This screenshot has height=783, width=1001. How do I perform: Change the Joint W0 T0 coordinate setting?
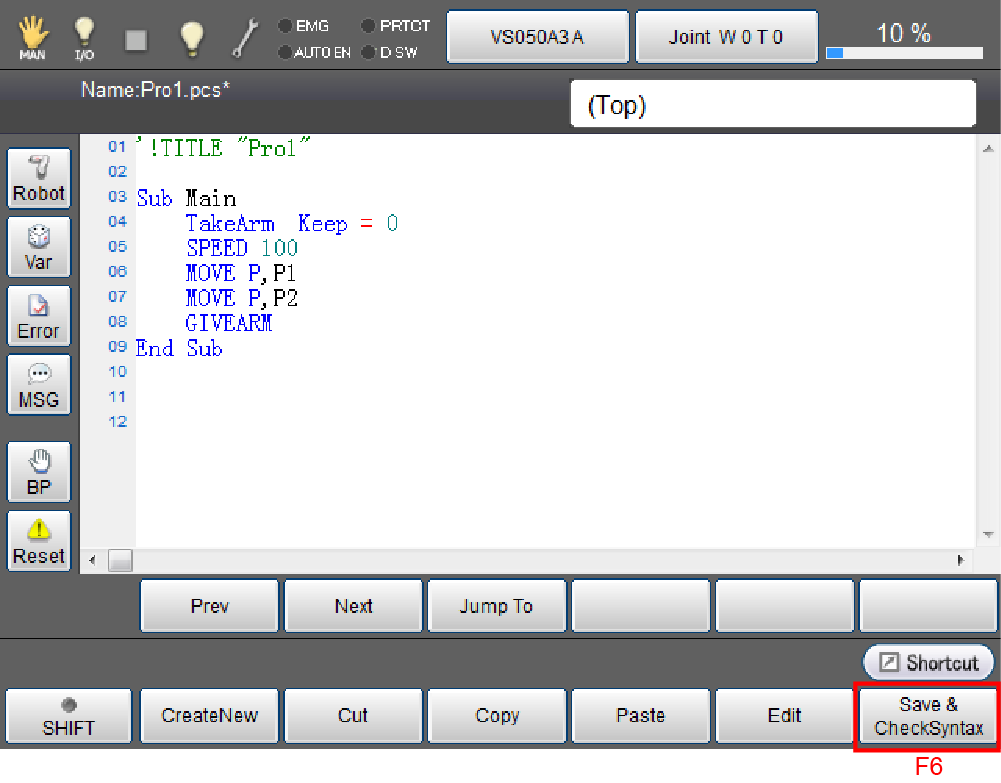[726, 38]
